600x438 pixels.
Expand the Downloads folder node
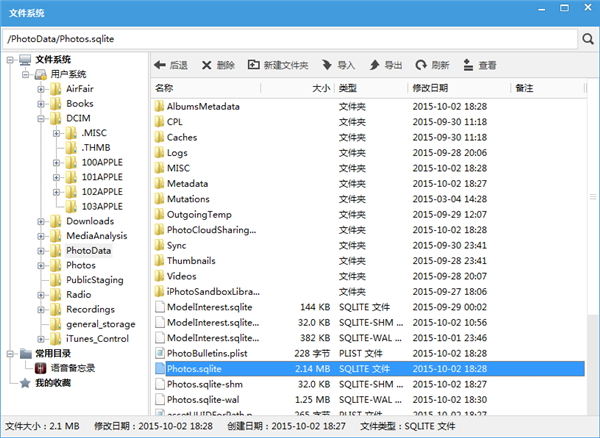pyautogui.click(x=41, y=221)
